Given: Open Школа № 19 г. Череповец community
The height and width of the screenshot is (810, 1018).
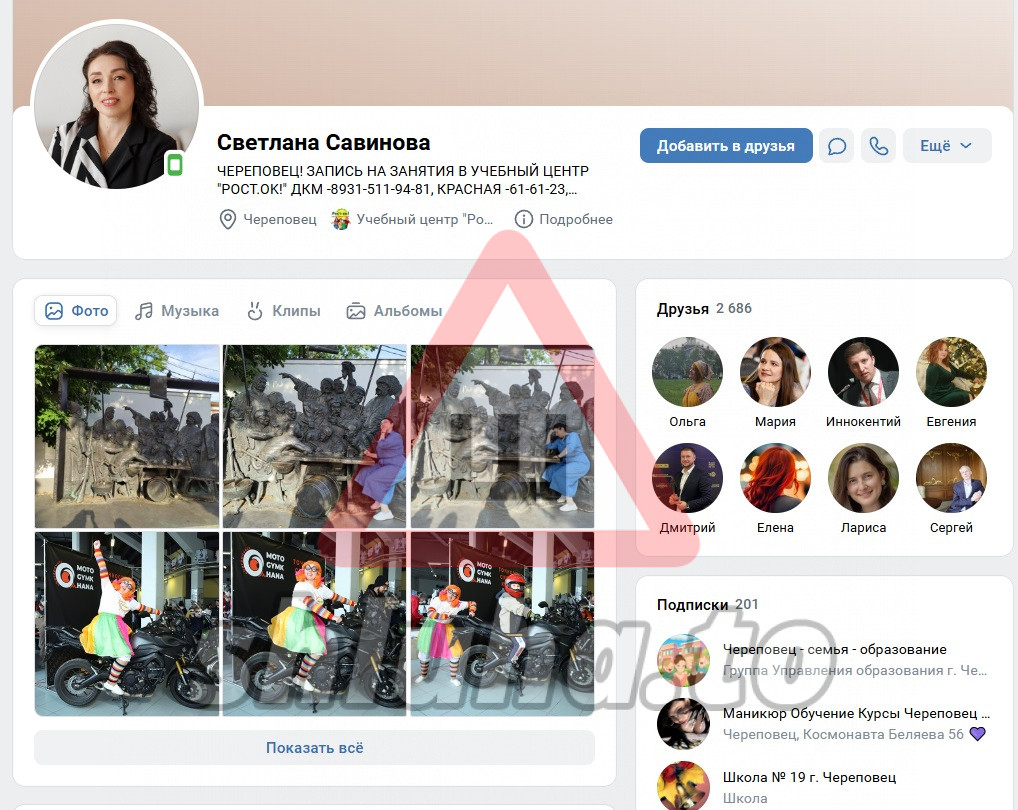Looking at the screenshot, I should click(x=809, y=777).
